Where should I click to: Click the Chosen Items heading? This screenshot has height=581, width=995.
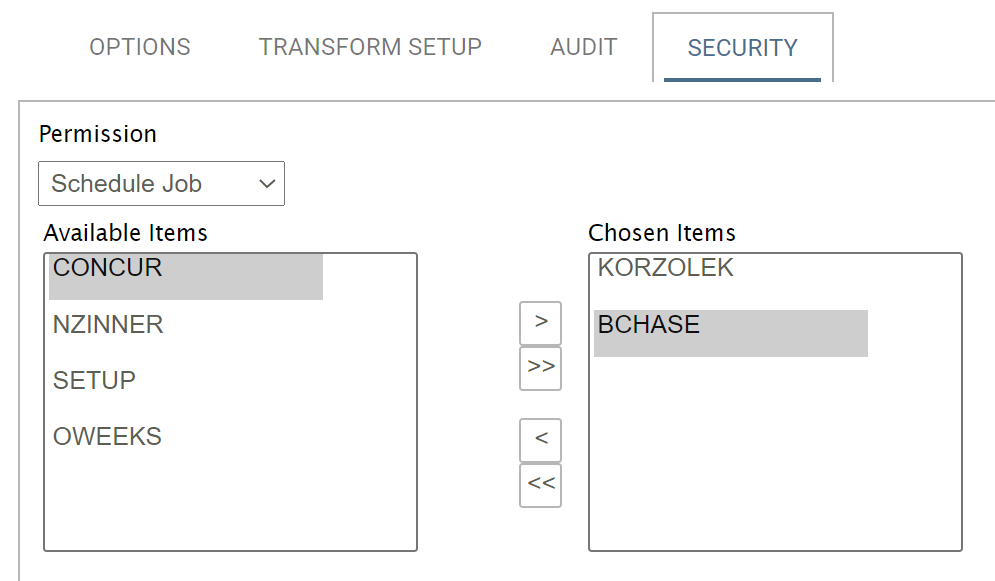pyautogui.click(x=662, y=233)
